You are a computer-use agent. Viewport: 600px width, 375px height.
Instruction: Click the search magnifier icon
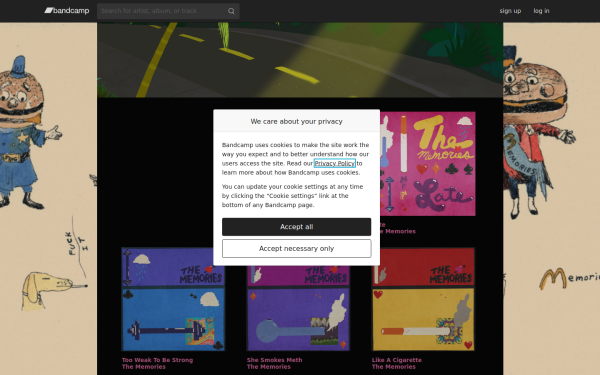(x=231, y=11)
